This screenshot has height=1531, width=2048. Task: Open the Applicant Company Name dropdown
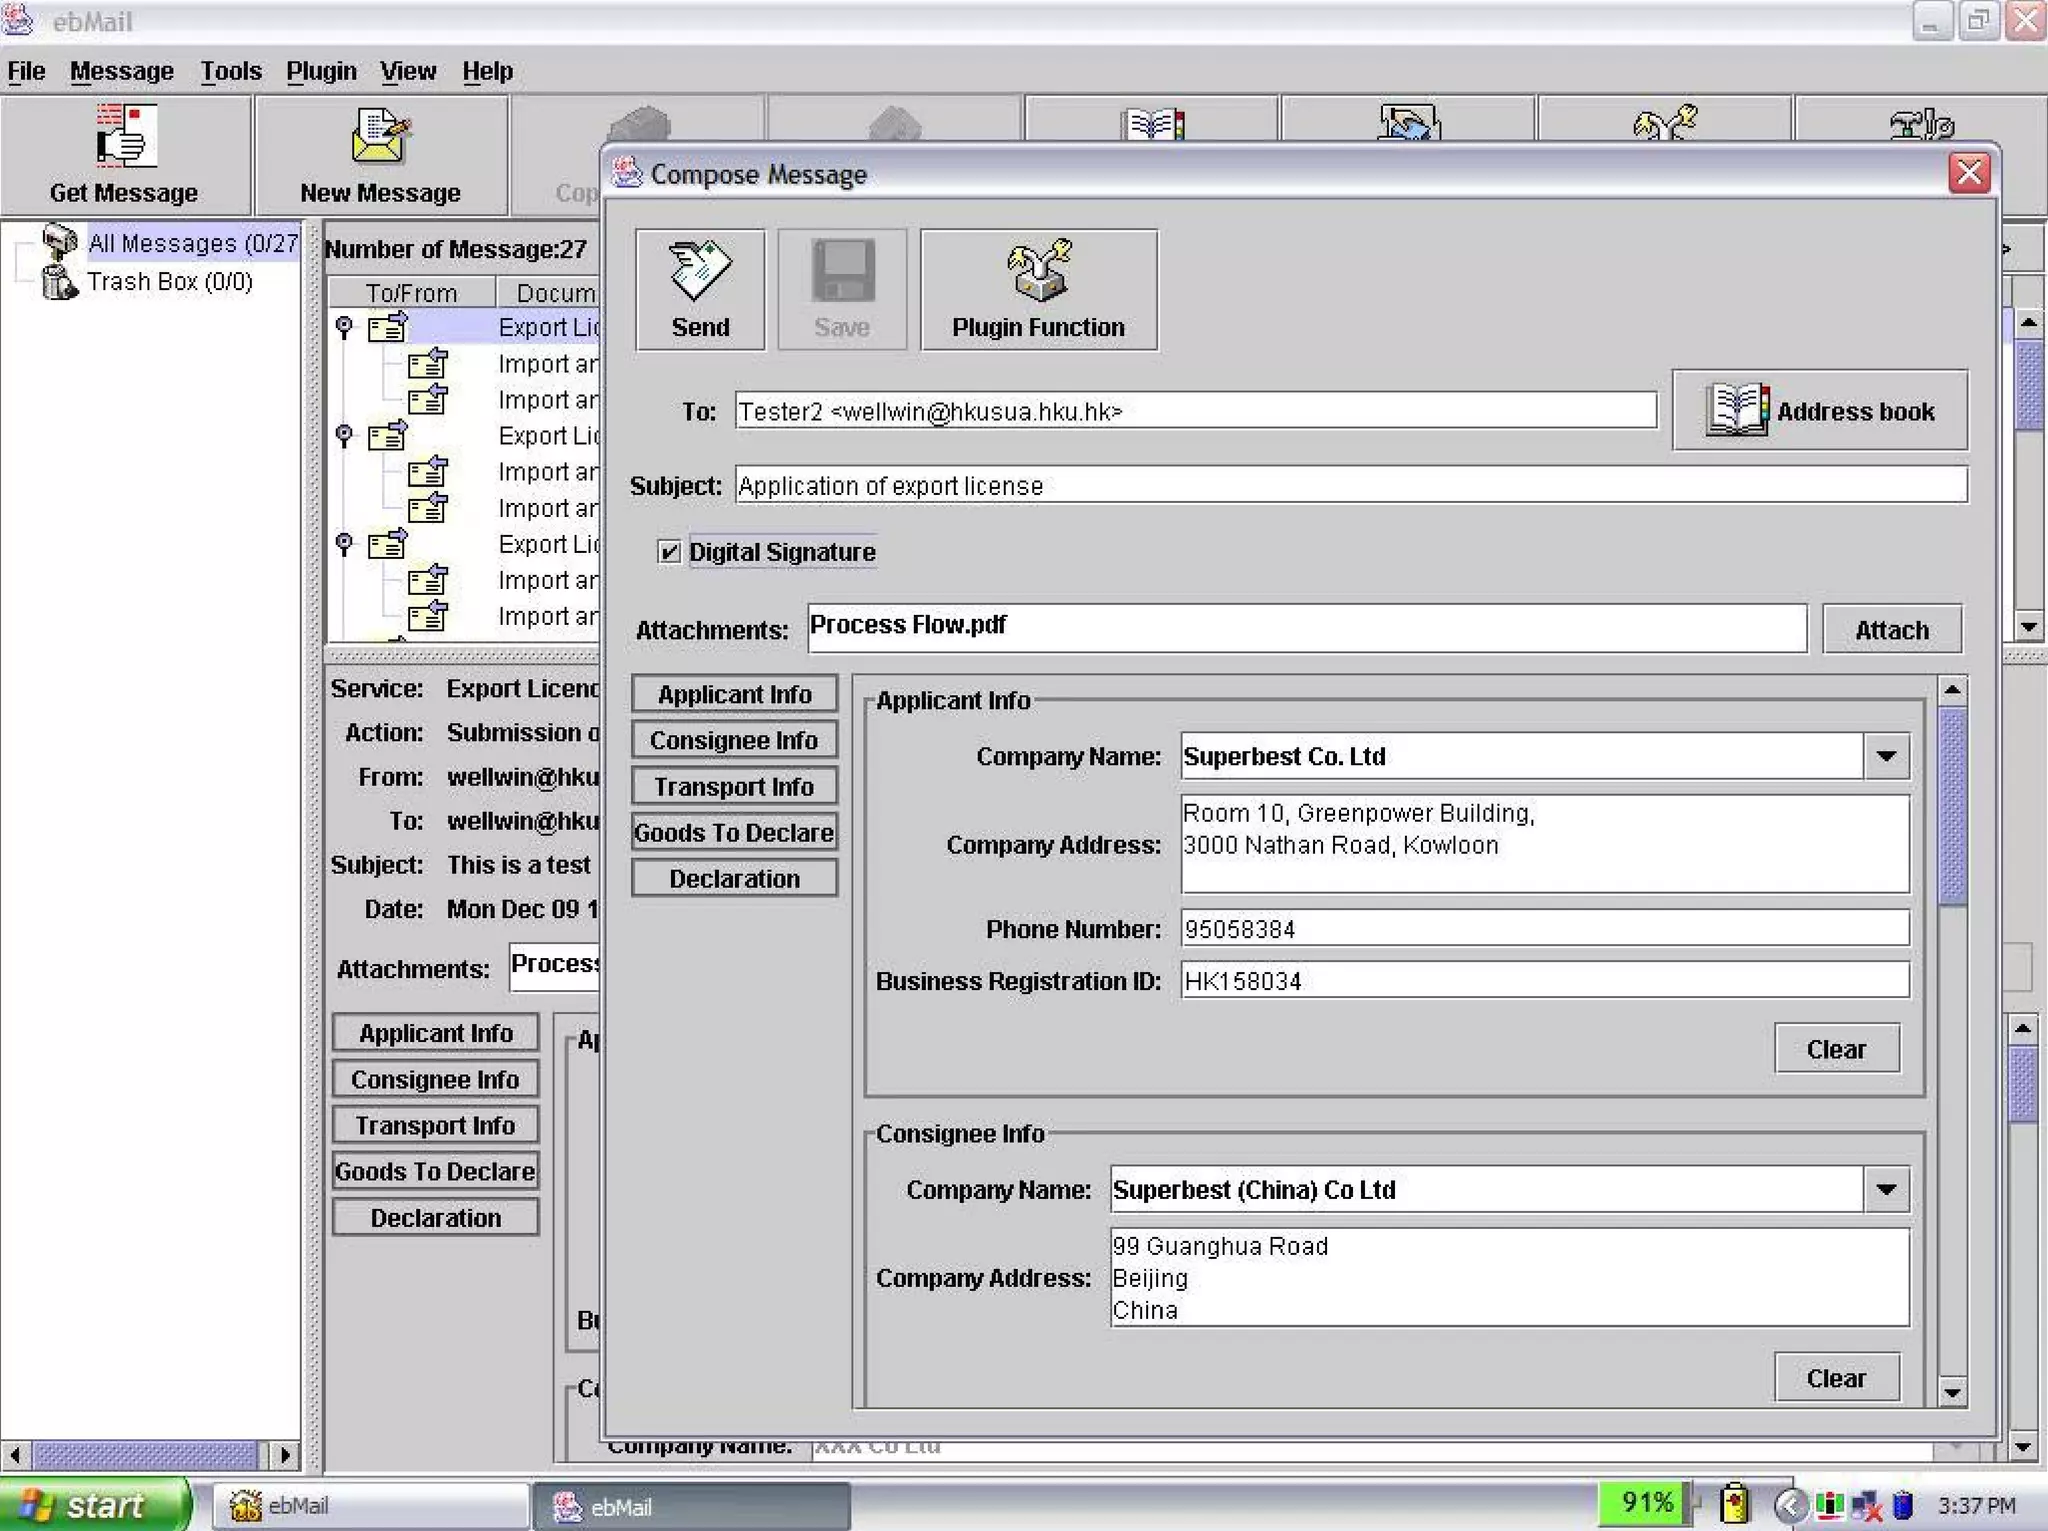tap(1886, 756)
